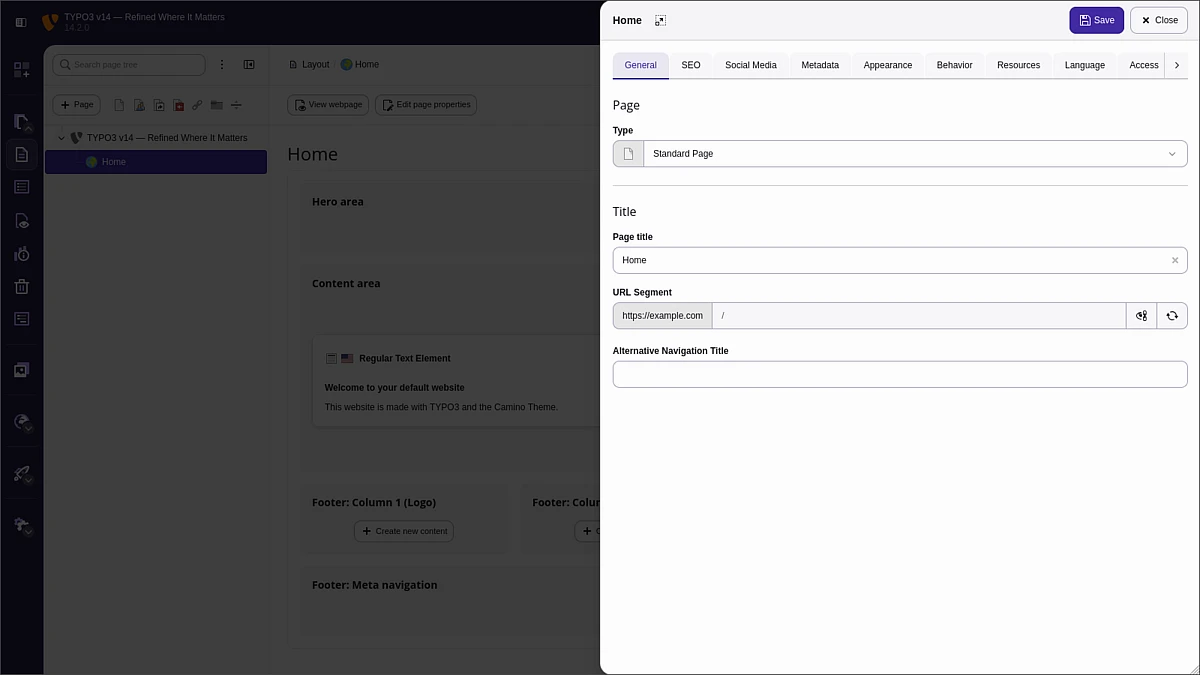Open the View page preview module
This screenshot has width=1200, height=675.
point(22,221)
